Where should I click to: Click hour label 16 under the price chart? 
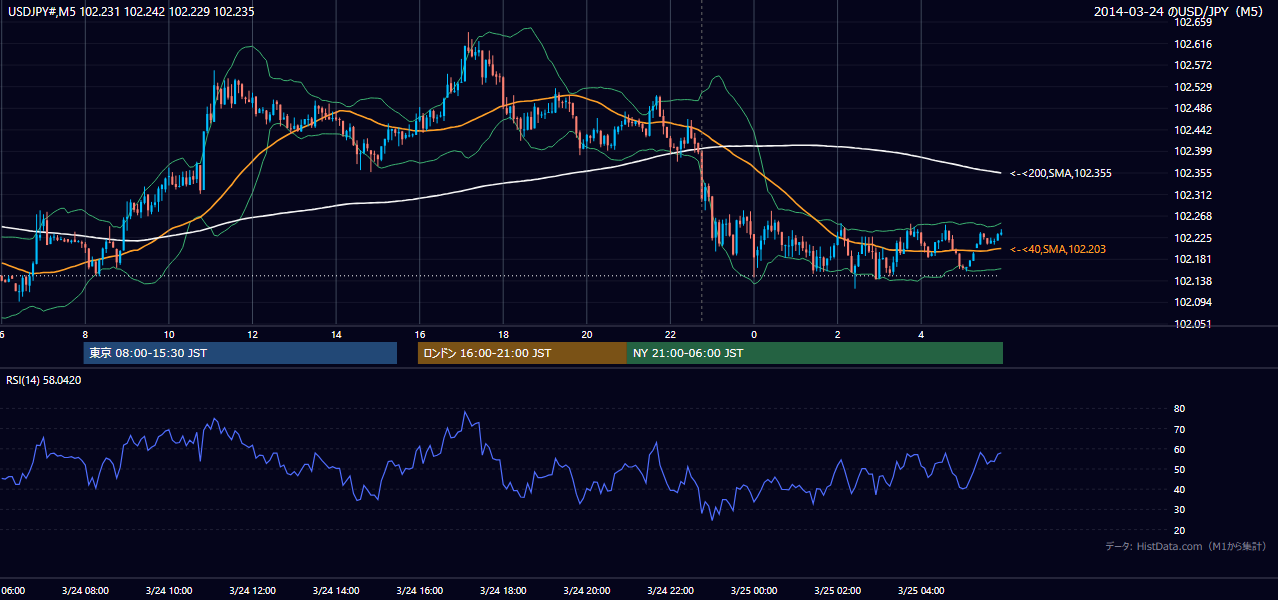pyautogui.click(x=420, y=334)
